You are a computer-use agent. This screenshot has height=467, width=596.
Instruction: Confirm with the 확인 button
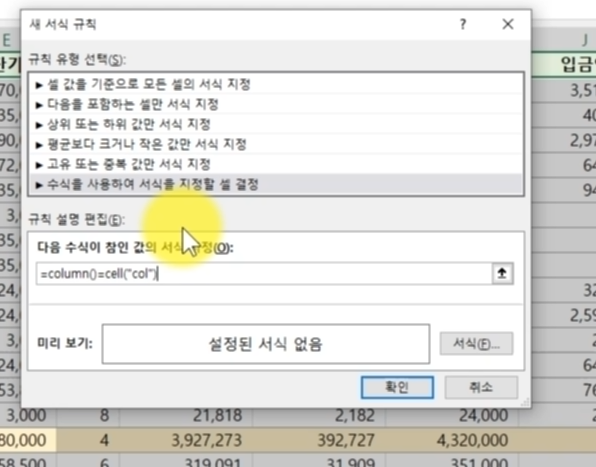[397, 388]
